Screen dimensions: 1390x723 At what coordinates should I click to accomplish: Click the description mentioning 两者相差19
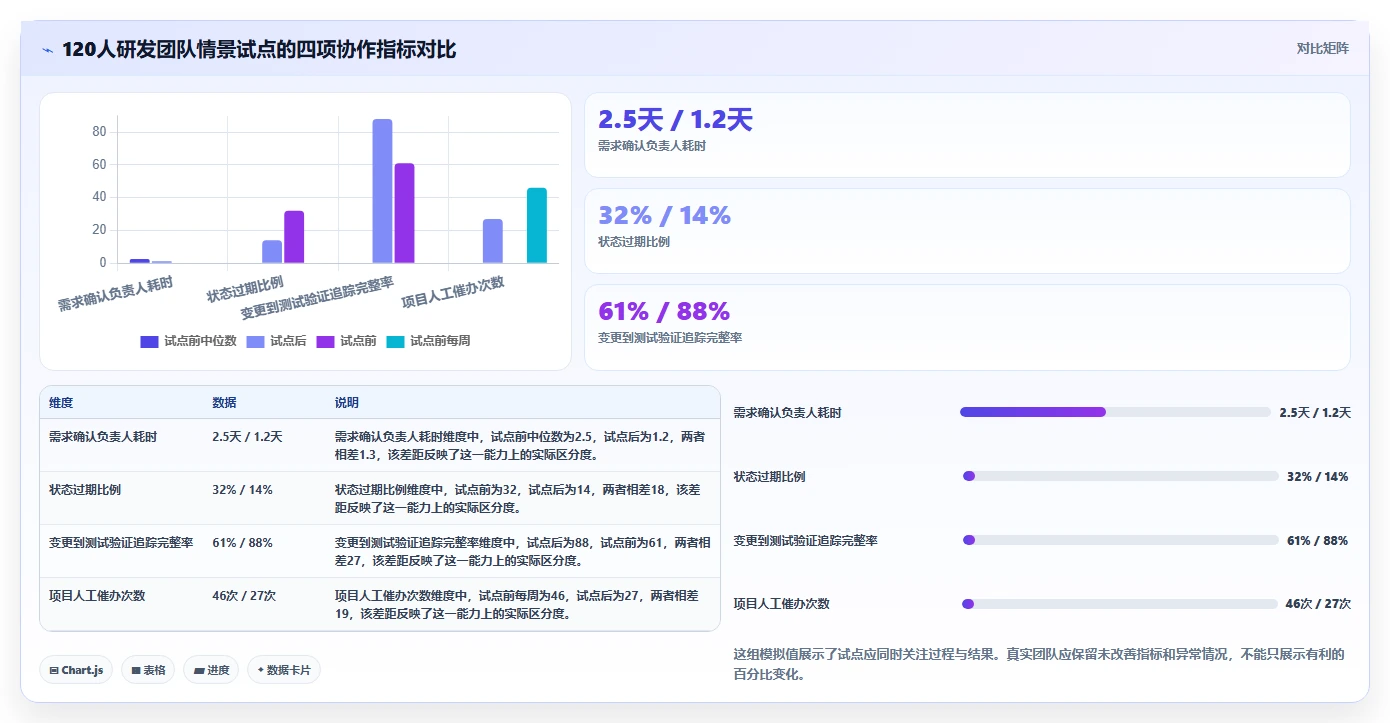[517, 605]
